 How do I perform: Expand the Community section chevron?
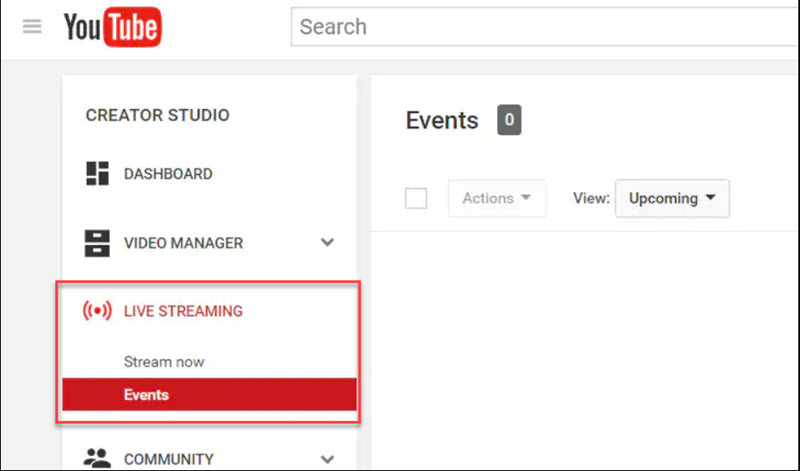327,459
